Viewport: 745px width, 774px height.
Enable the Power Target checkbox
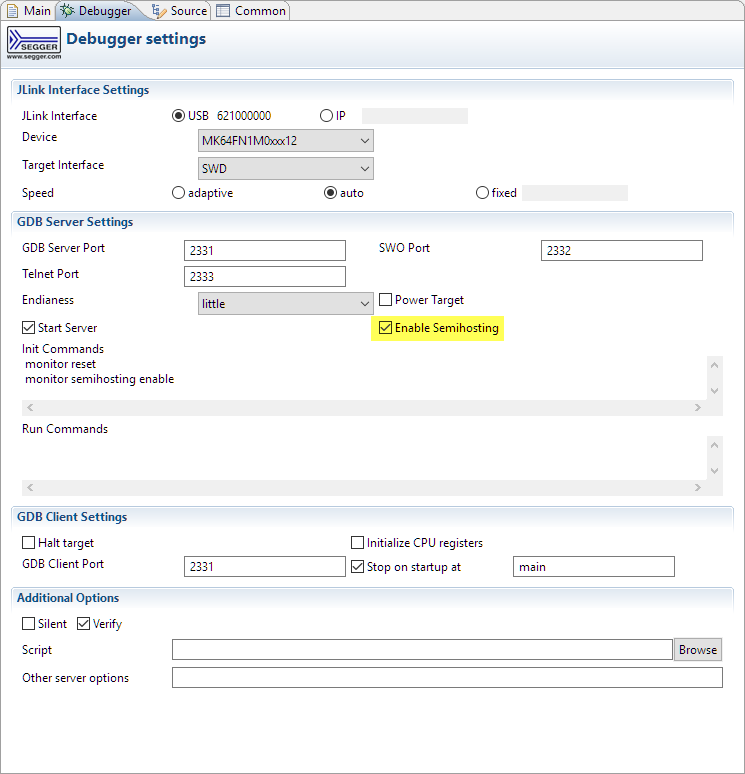[x=386, y=300]
